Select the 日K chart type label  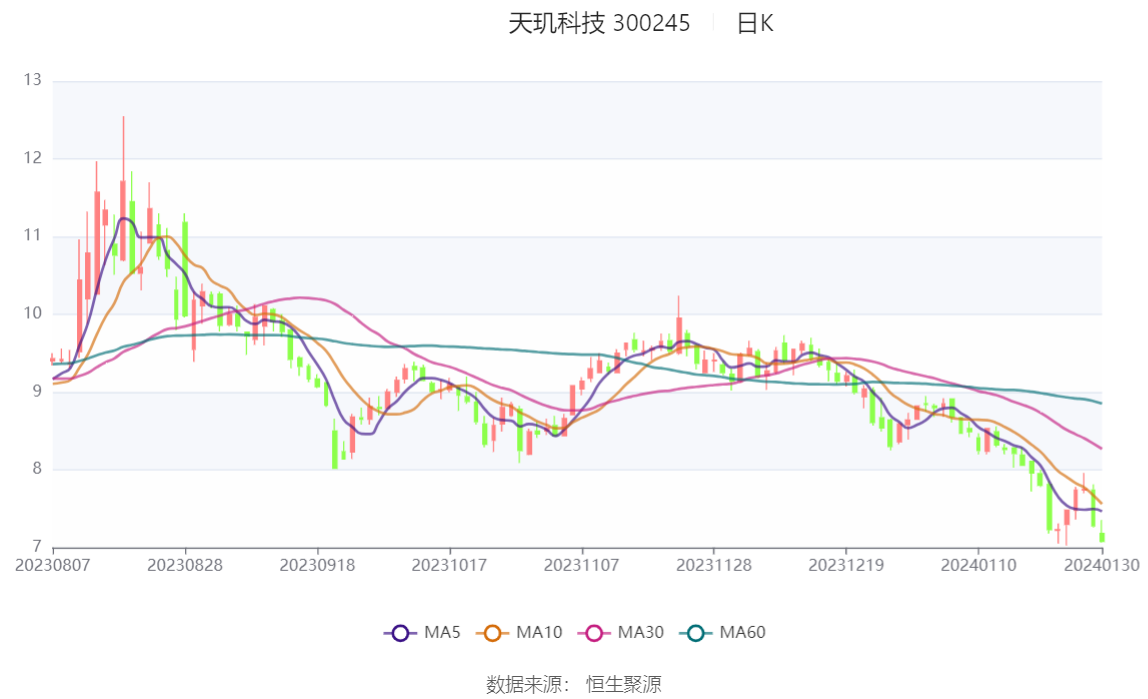click(x=755, y=23)
